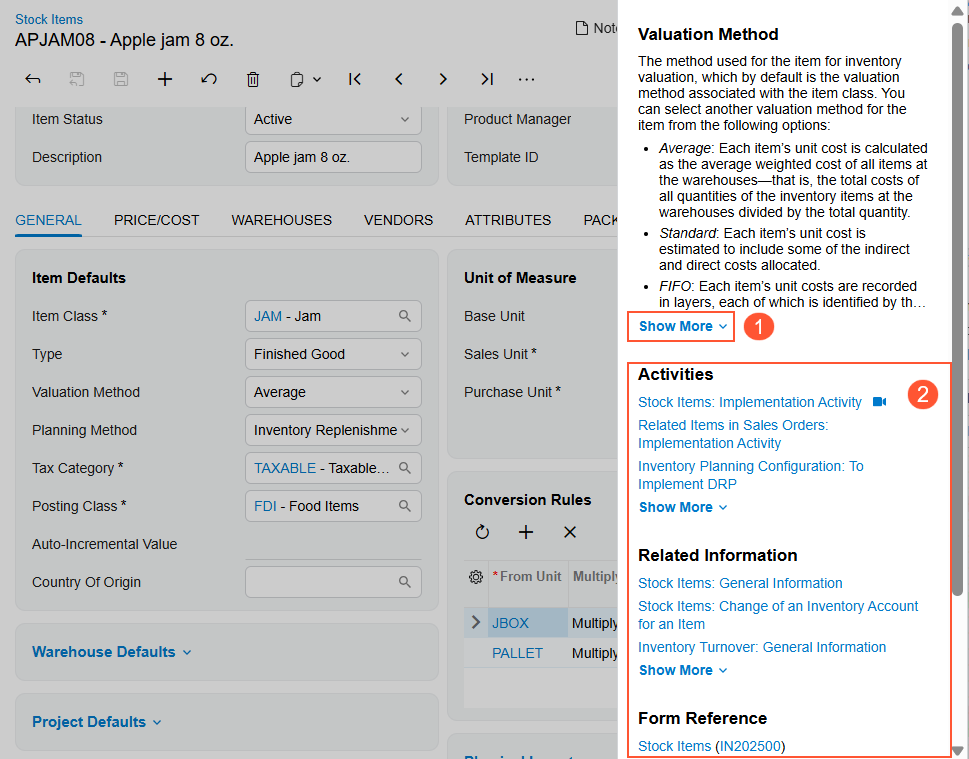Add a row in Conversion Rules
This screenshot has height=759, width=969.
click(526, 532)
